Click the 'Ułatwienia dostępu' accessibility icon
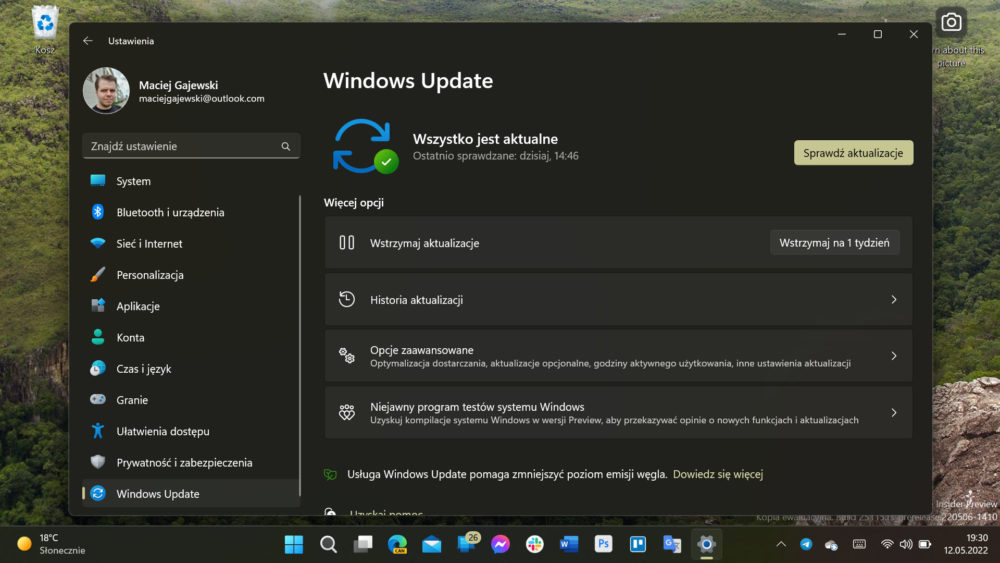 98,430
